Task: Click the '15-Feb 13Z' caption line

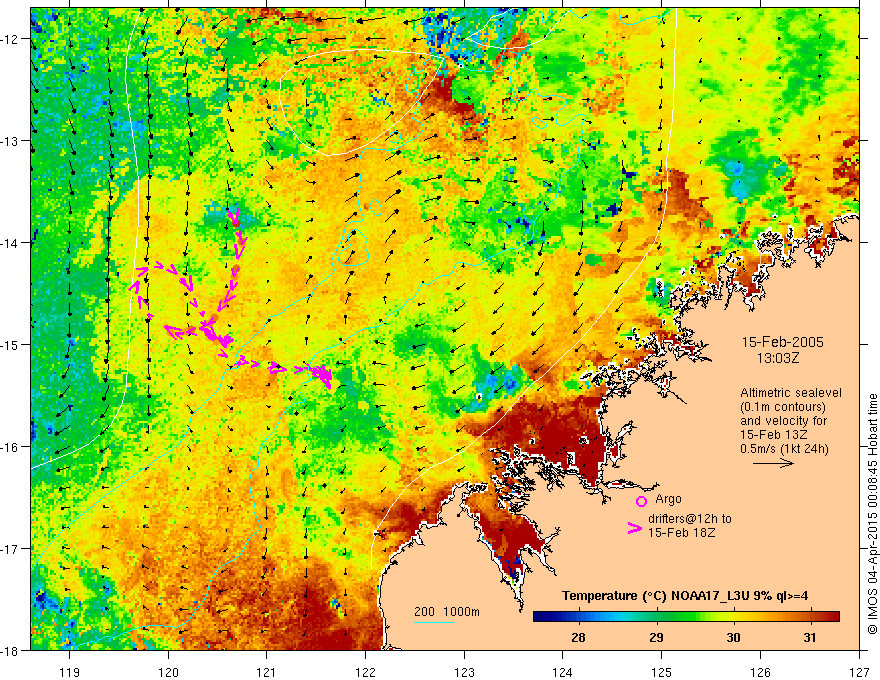Action: tap(773, 435)
